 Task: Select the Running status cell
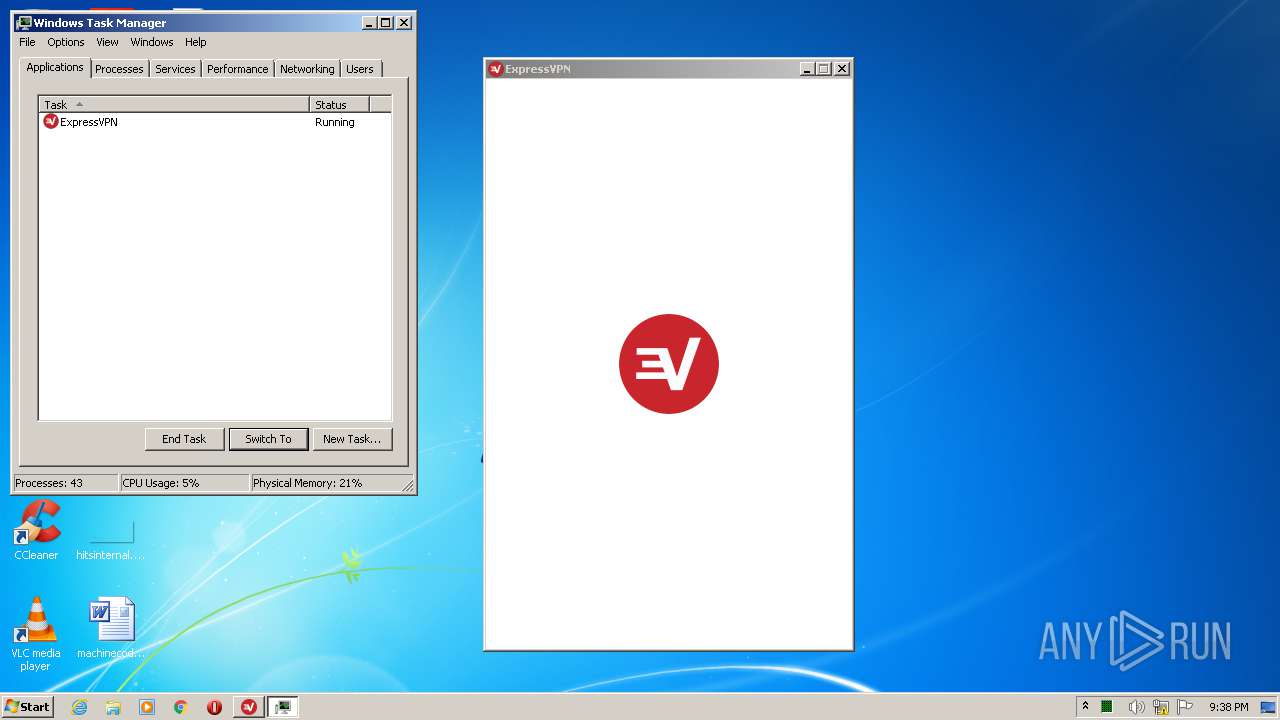click(335, 122)
